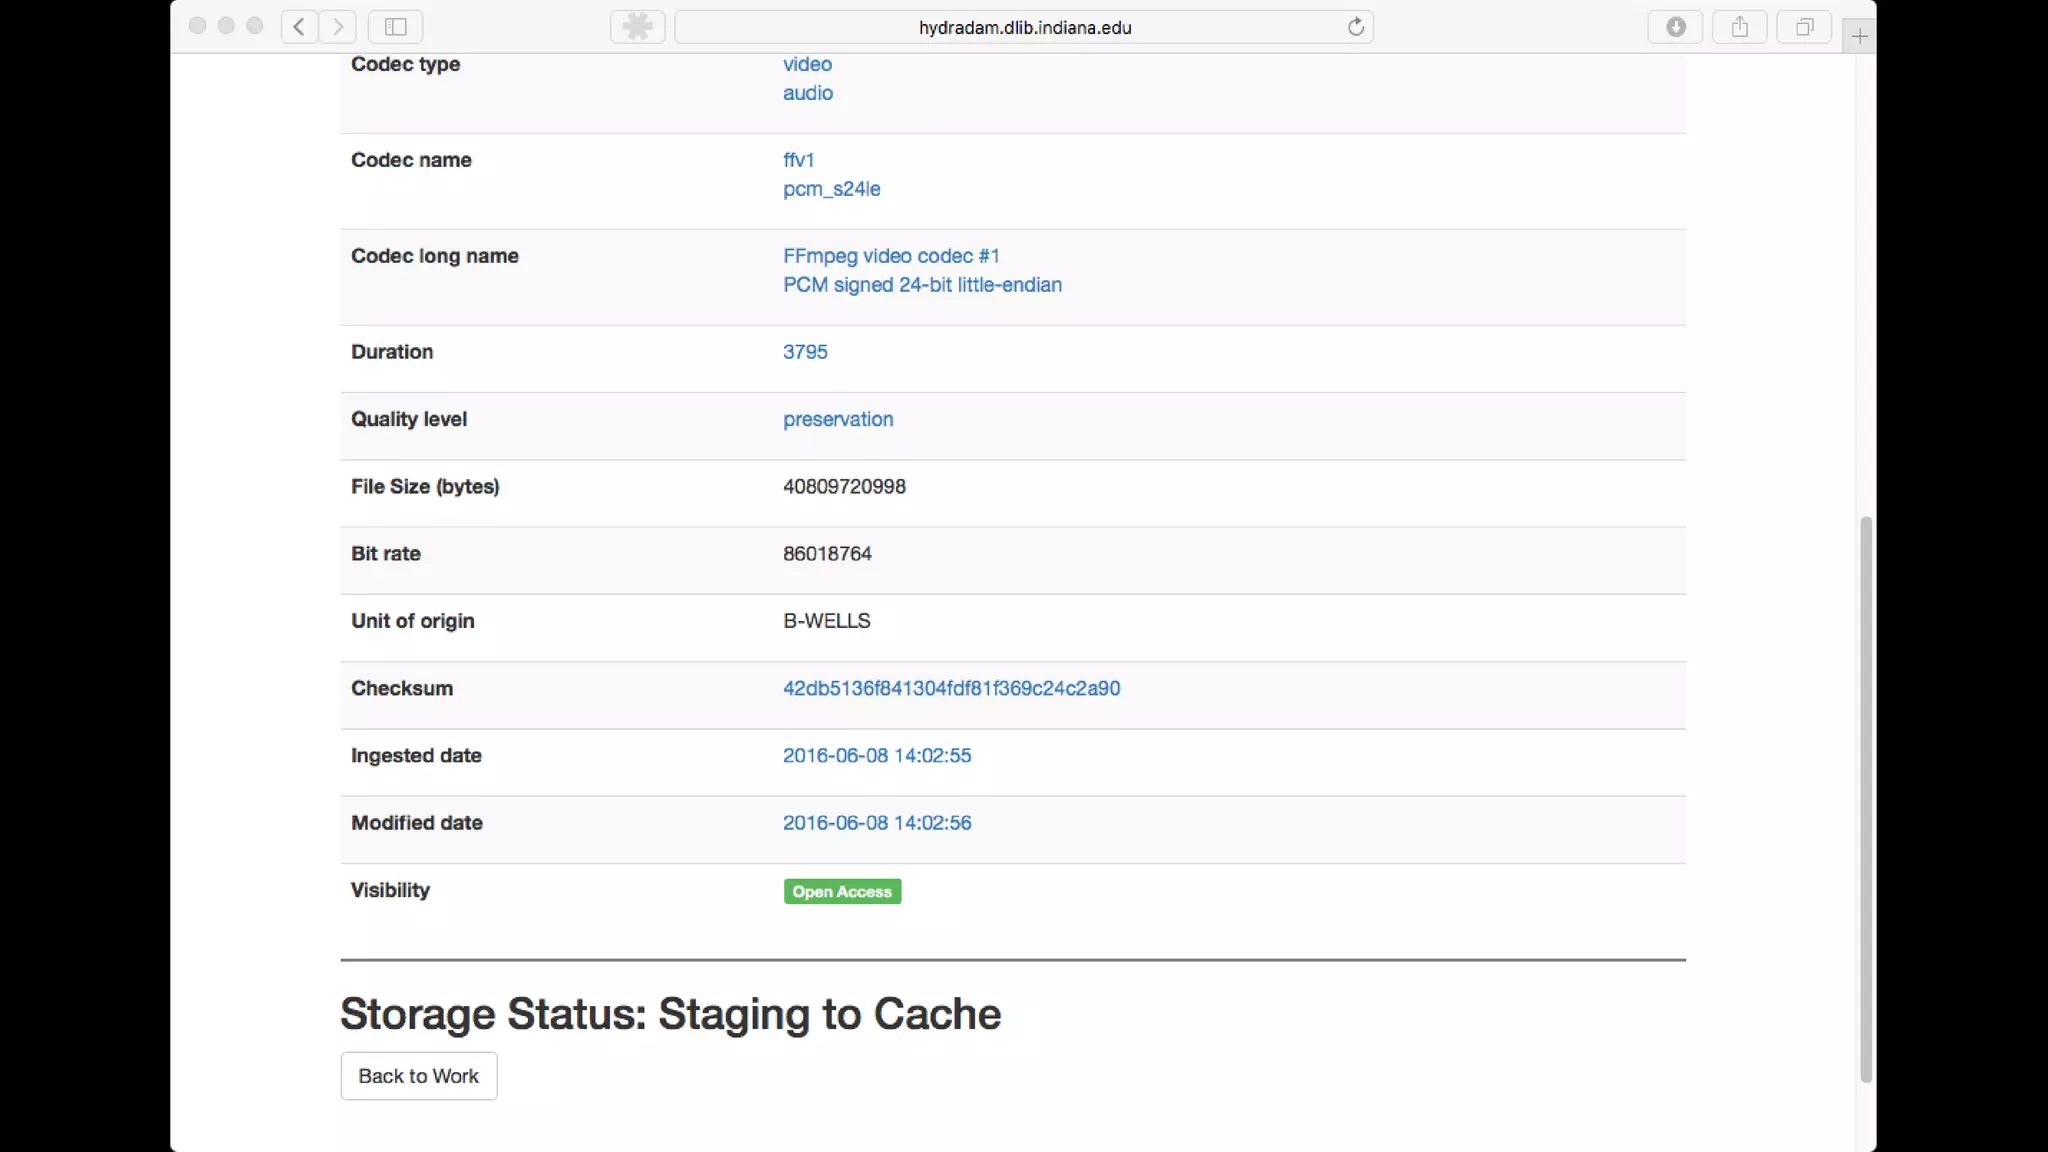
Task: Go forward with the browser forward arrow
Action: pos(338,27)
